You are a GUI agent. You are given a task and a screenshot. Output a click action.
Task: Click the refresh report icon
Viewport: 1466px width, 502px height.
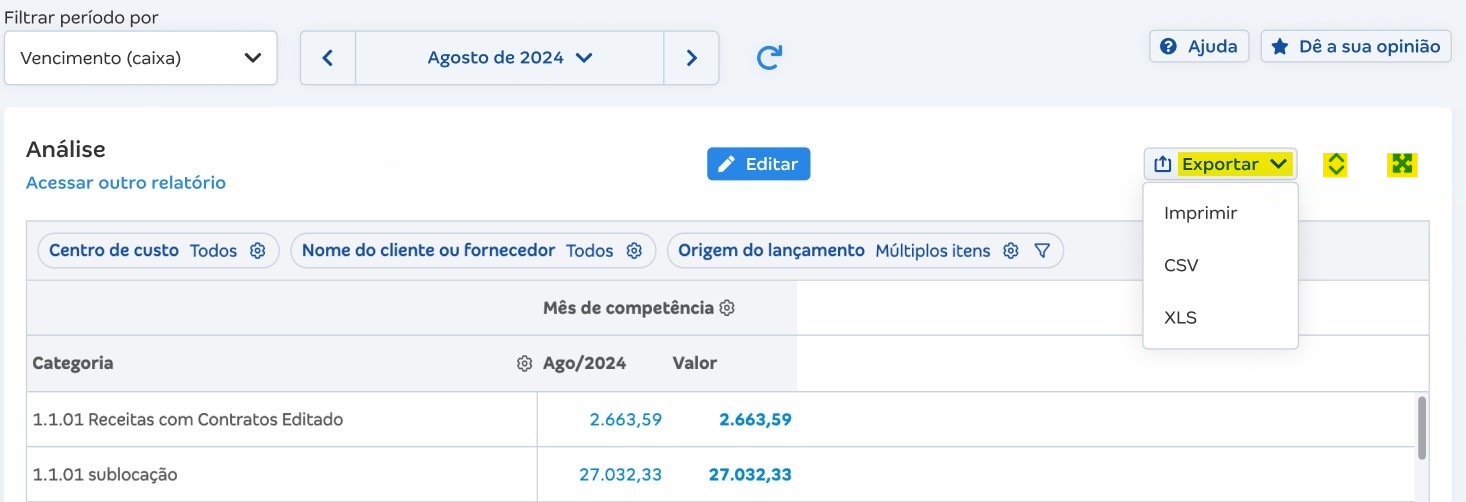point(768,58)
